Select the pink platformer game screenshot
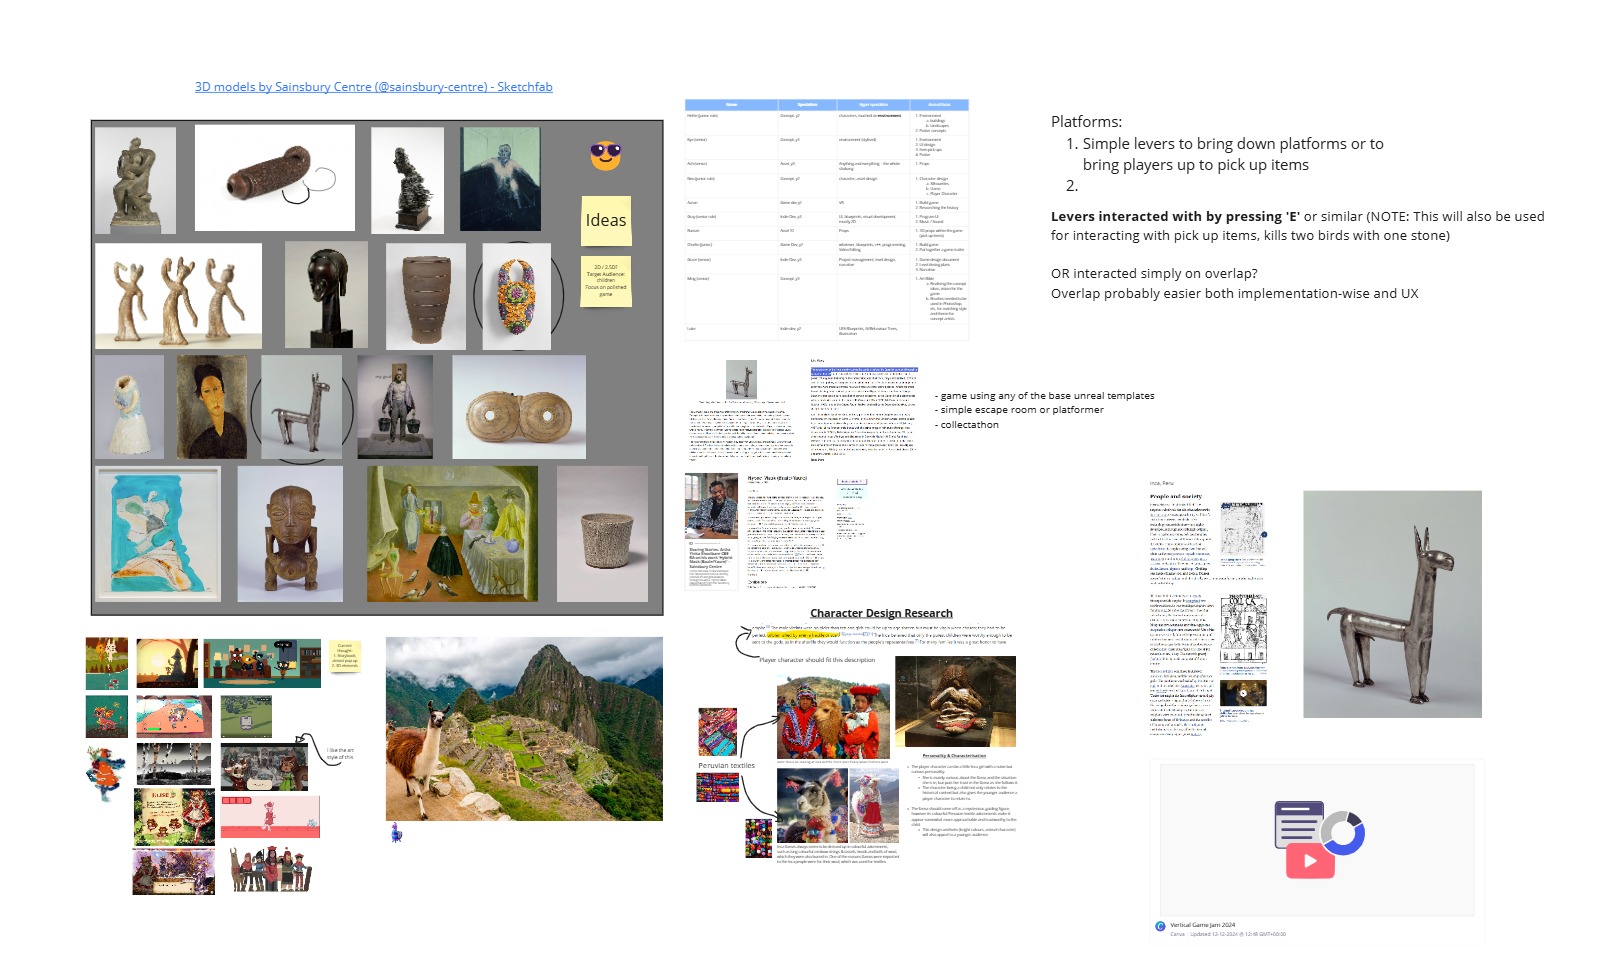This screenshot has height=976, width=1600. (270, 817)
